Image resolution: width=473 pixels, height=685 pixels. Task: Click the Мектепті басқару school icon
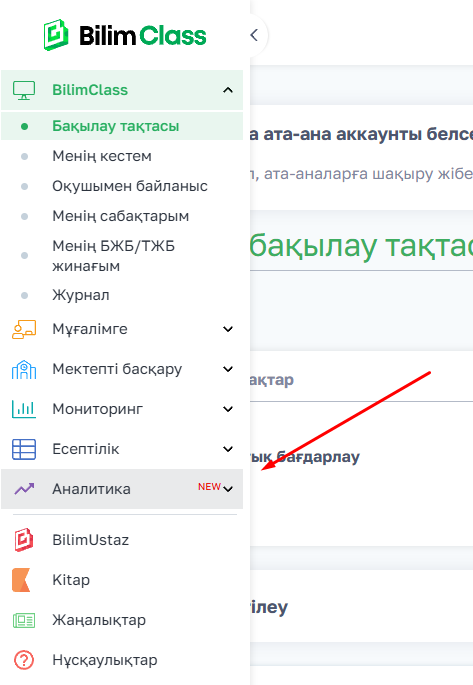click(24, 369)
